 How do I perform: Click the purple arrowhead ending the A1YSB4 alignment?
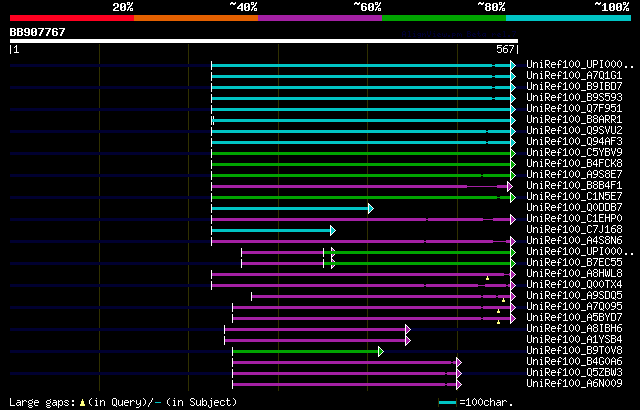(408, 340)
